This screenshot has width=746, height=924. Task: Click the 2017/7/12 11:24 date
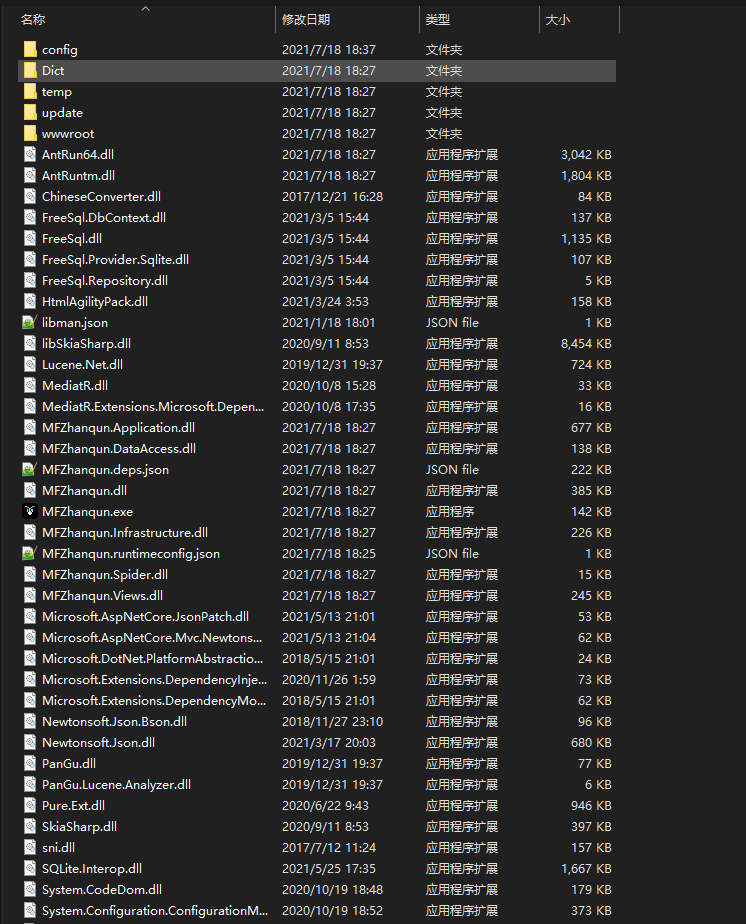coord(329,847)
